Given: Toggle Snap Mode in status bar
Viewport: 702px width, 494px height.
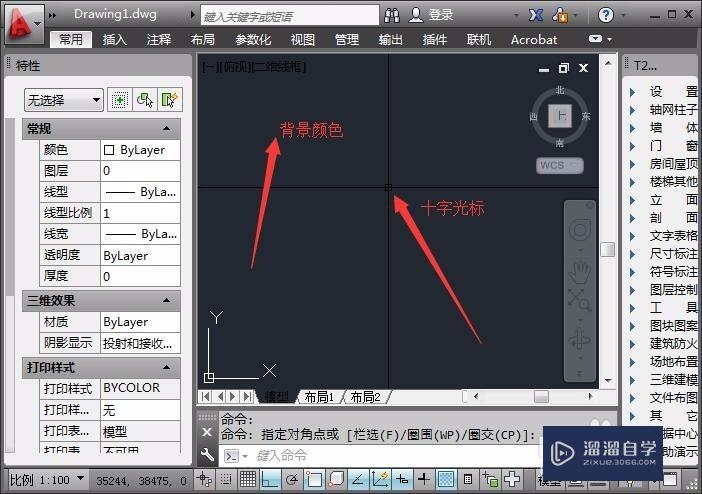Looking at the screenshot, I should click(x=226, y=480).
